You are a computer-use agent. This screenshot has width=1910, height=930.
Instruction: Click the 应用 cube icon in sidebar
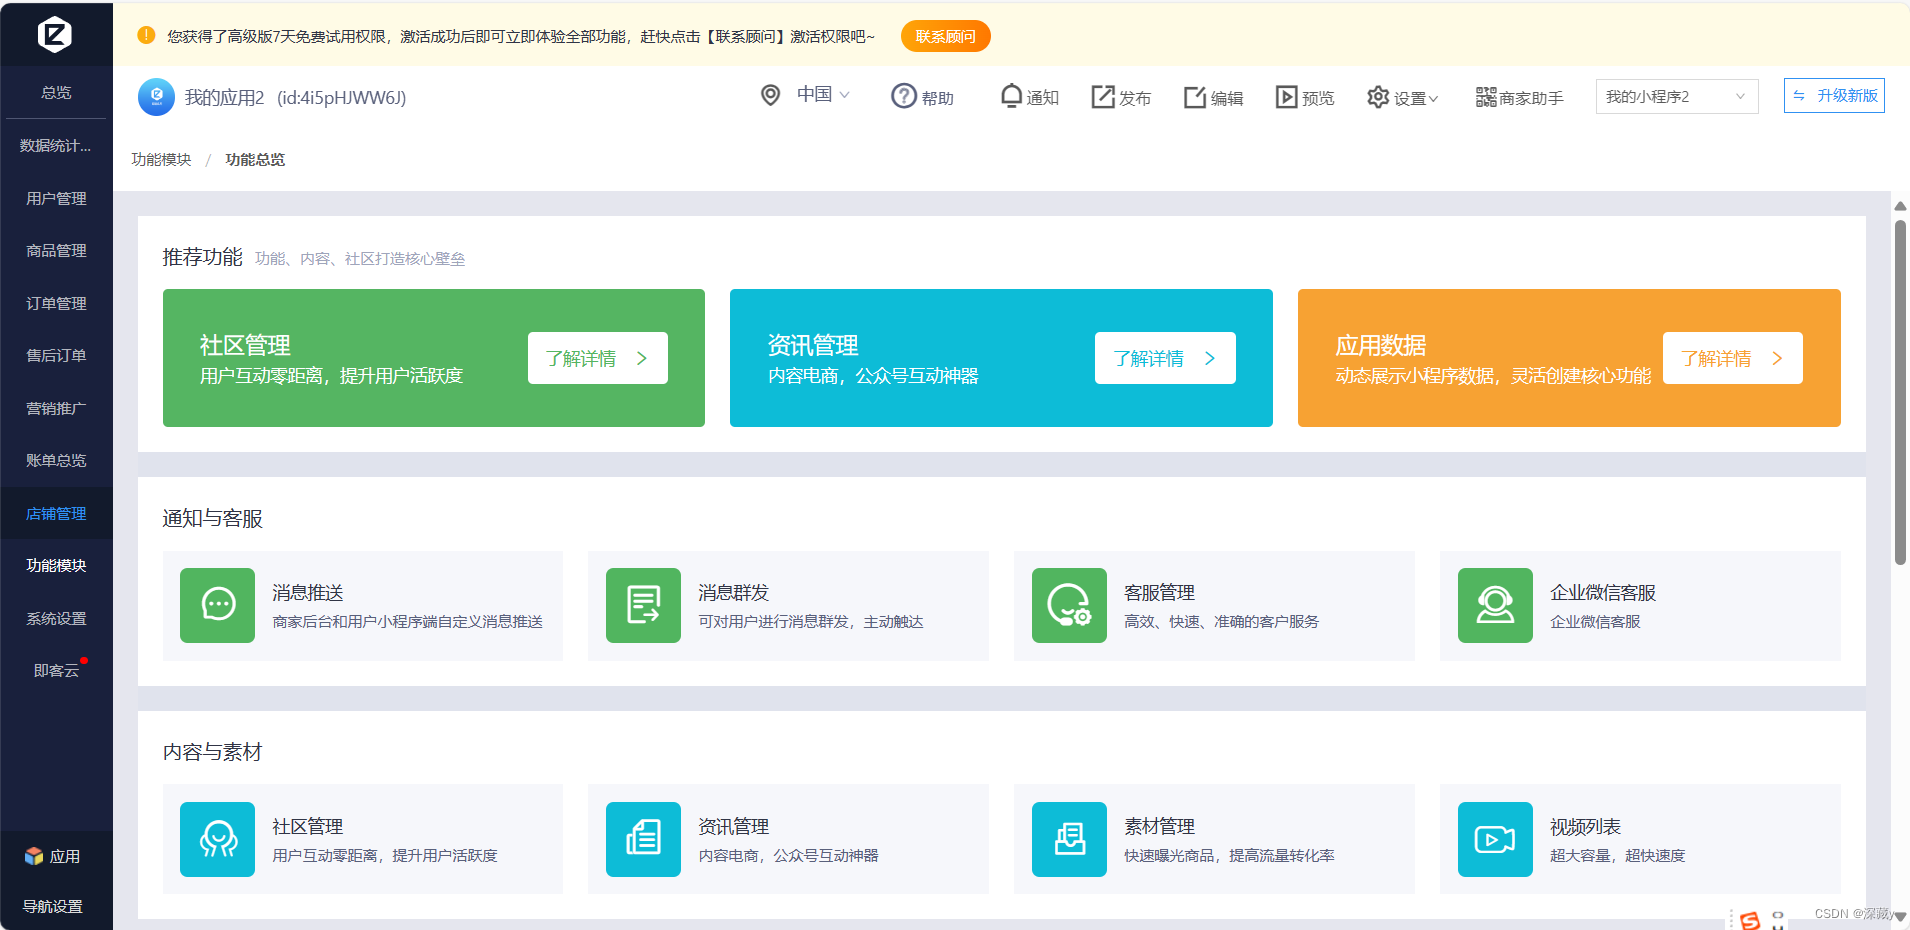point(34,856)
